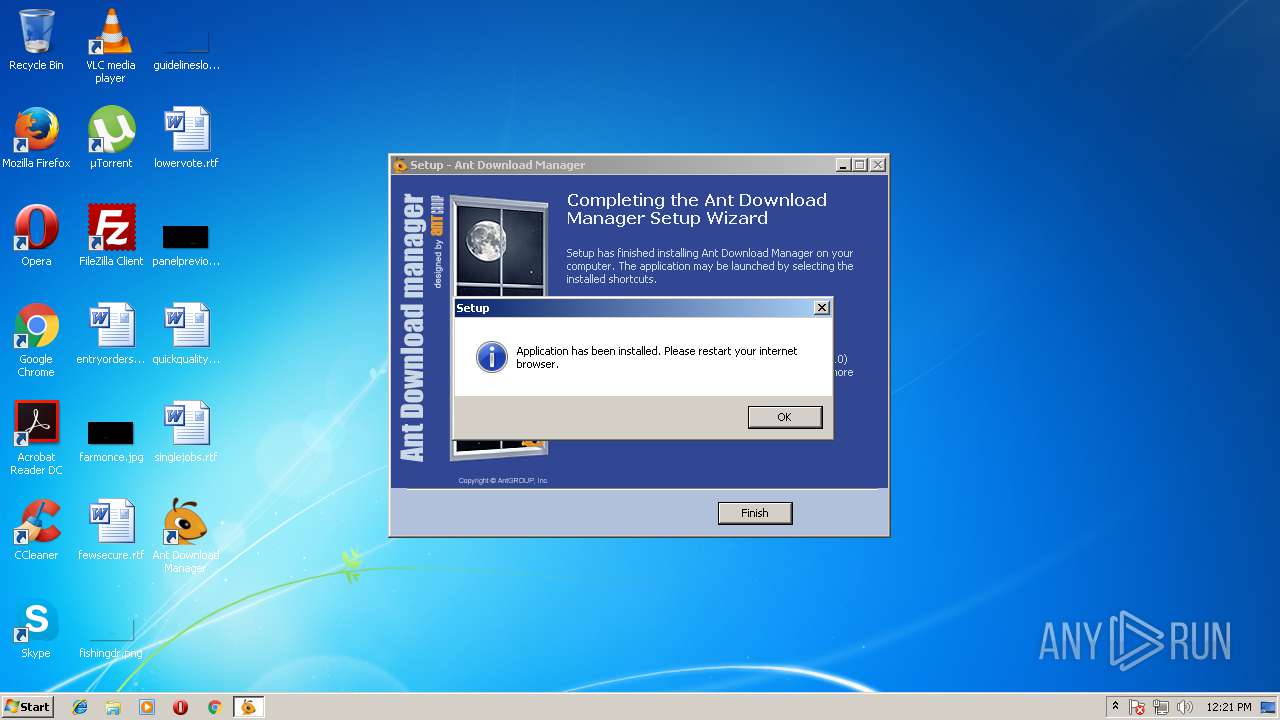Open the Recycle Bin desktop icon
This screenshot has width=1280, height=720.
pos(36,40)
